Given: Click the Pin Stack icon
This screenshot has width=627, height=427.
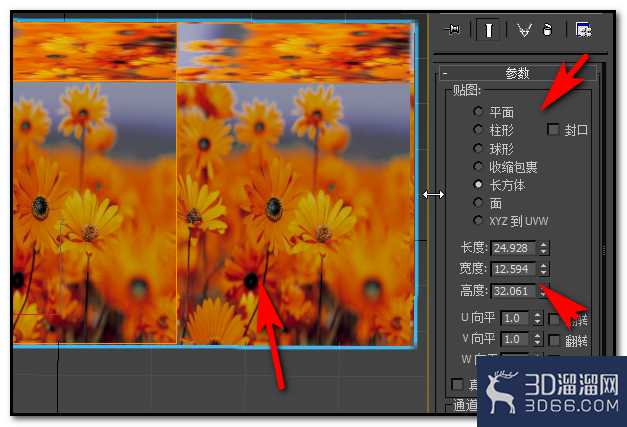Looking at the screenshot, I should pos(453,30).
